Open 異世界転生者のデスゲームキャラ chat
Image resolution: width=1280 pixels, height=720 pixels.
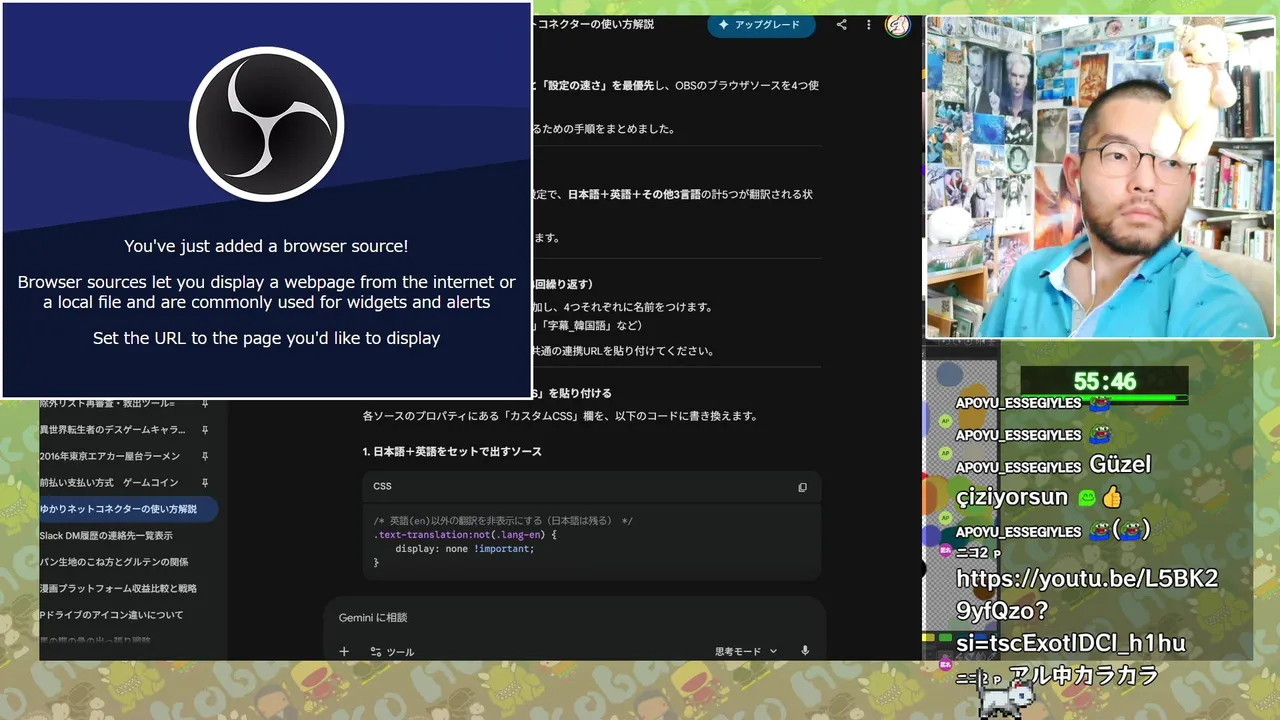tap(112, 430)
